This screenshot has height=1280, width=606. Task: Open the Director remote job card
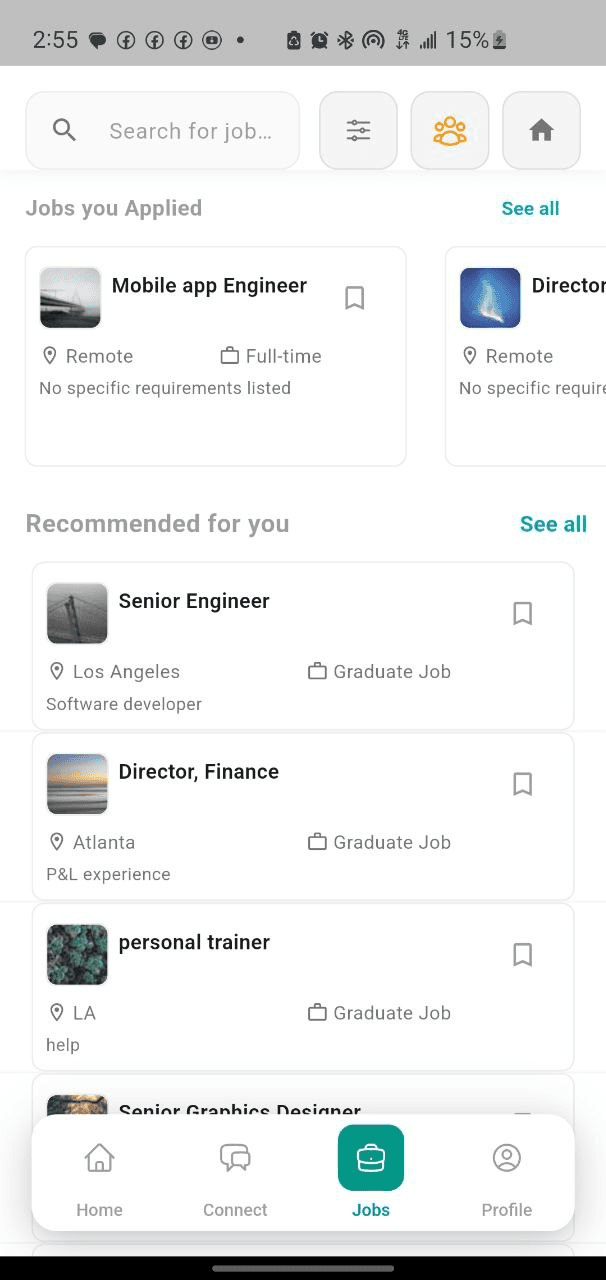(540, 356)
